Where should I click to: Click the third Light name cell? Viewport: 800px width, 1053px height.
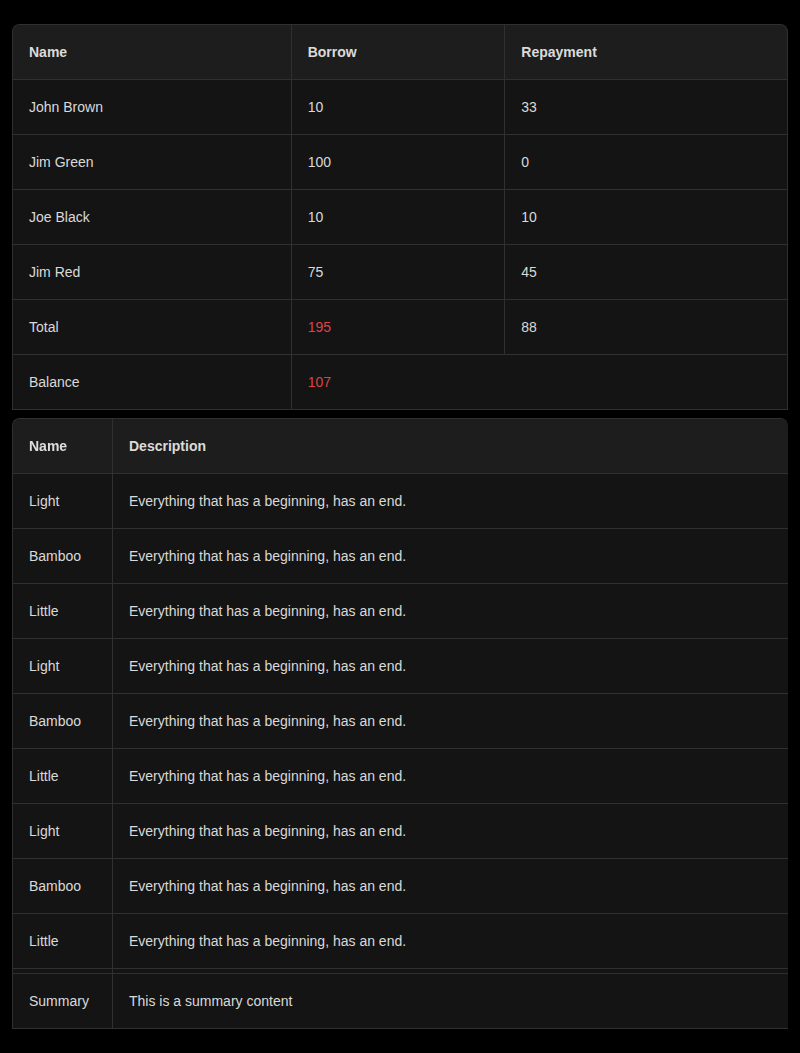pyautogui.click(x=44, y=831)
